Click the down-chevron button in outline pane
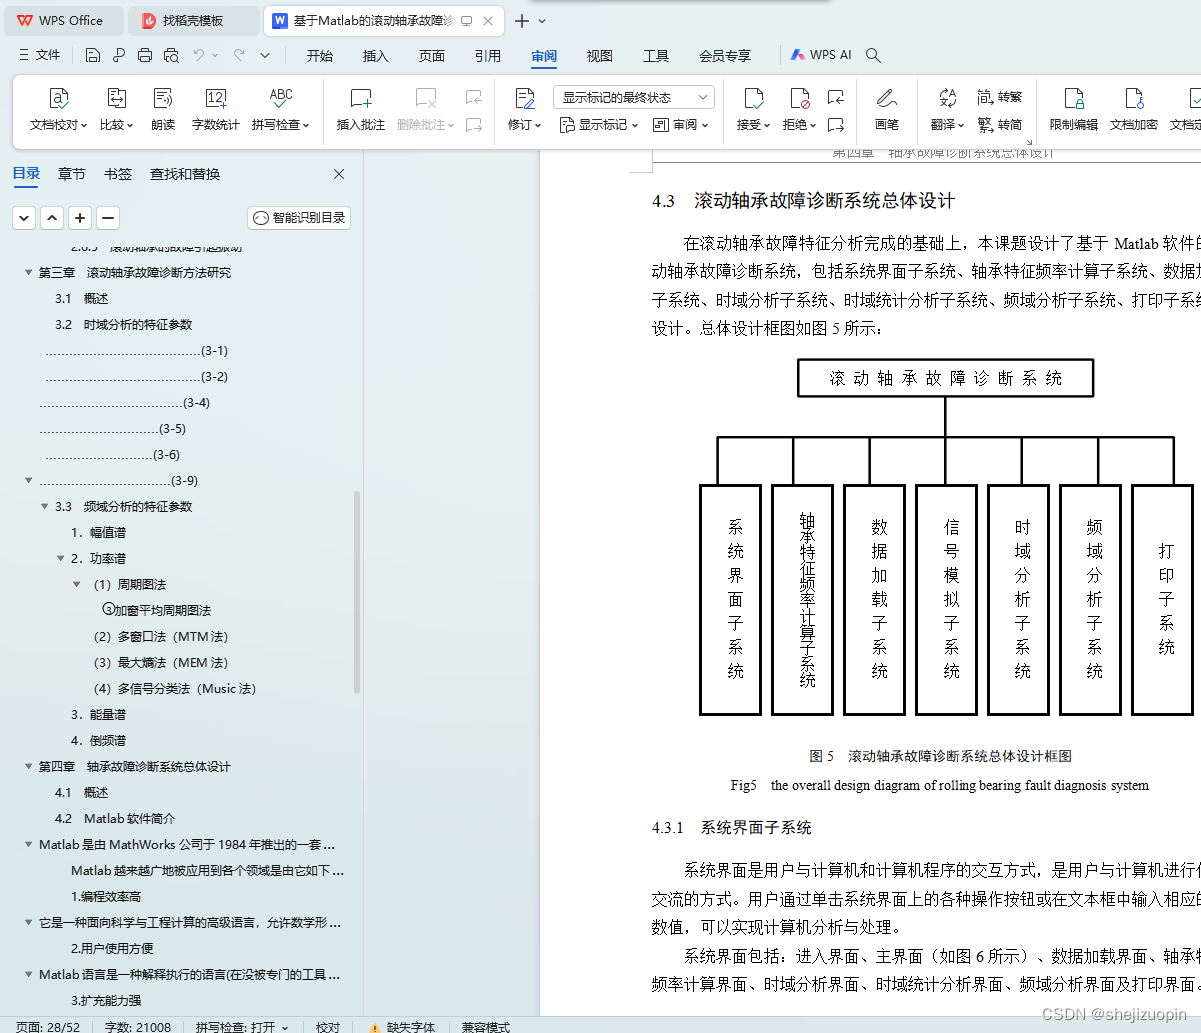The image size is (1201, 1033). tap(24, 217)
